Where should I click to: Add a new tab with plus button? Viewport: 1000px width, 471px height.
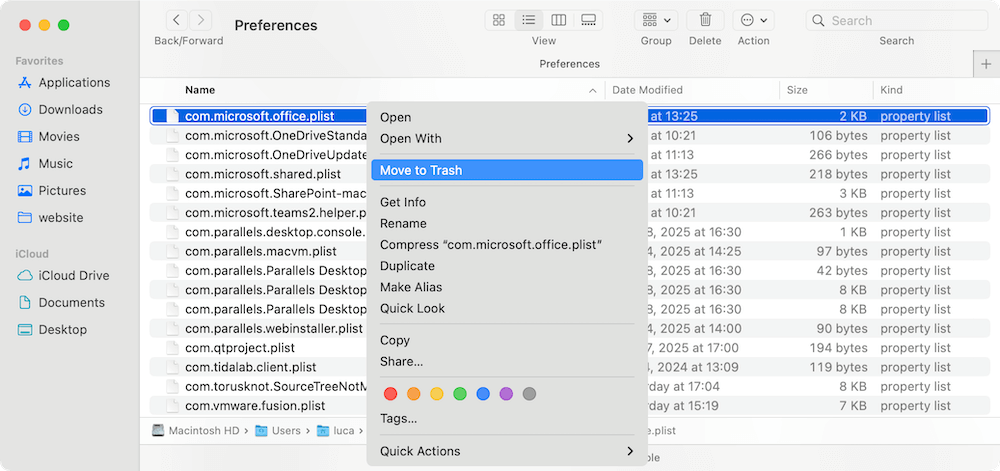click(x=987, y=64)
